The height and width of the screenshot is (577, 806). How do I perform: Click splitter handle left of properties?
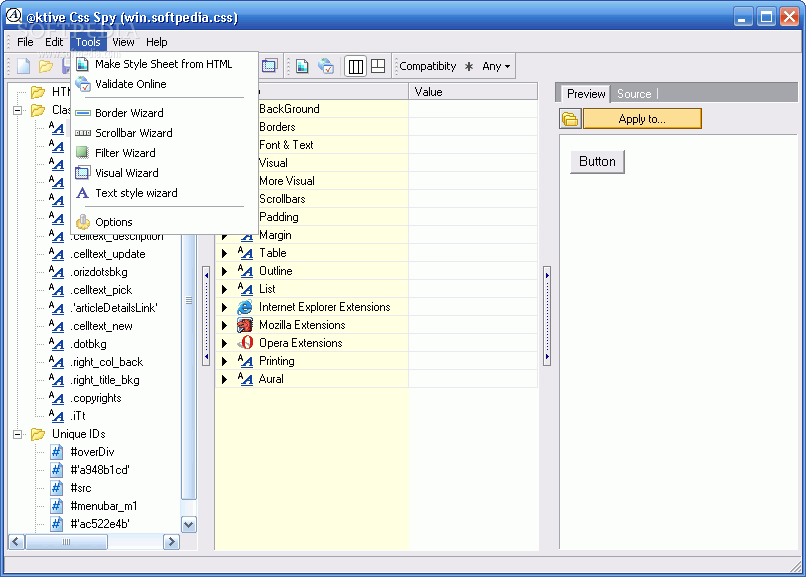point(206,315)
